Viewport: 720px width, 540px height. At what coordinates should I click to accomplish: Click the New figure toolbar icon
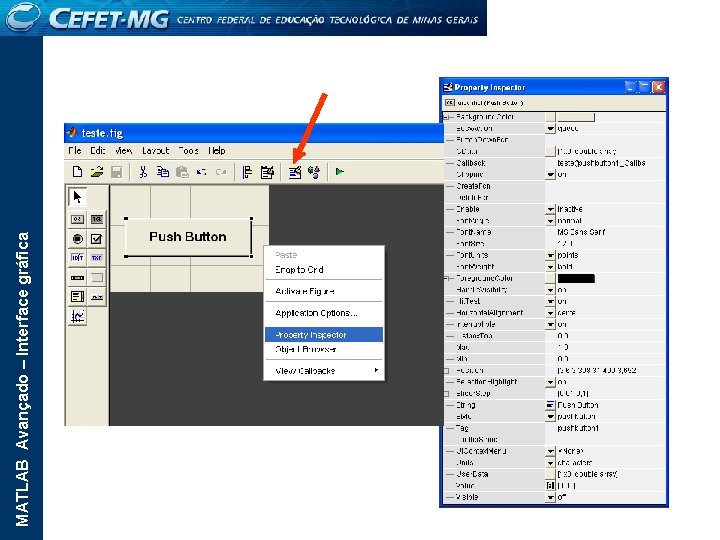pyautogui.click(x=77, y=172)
